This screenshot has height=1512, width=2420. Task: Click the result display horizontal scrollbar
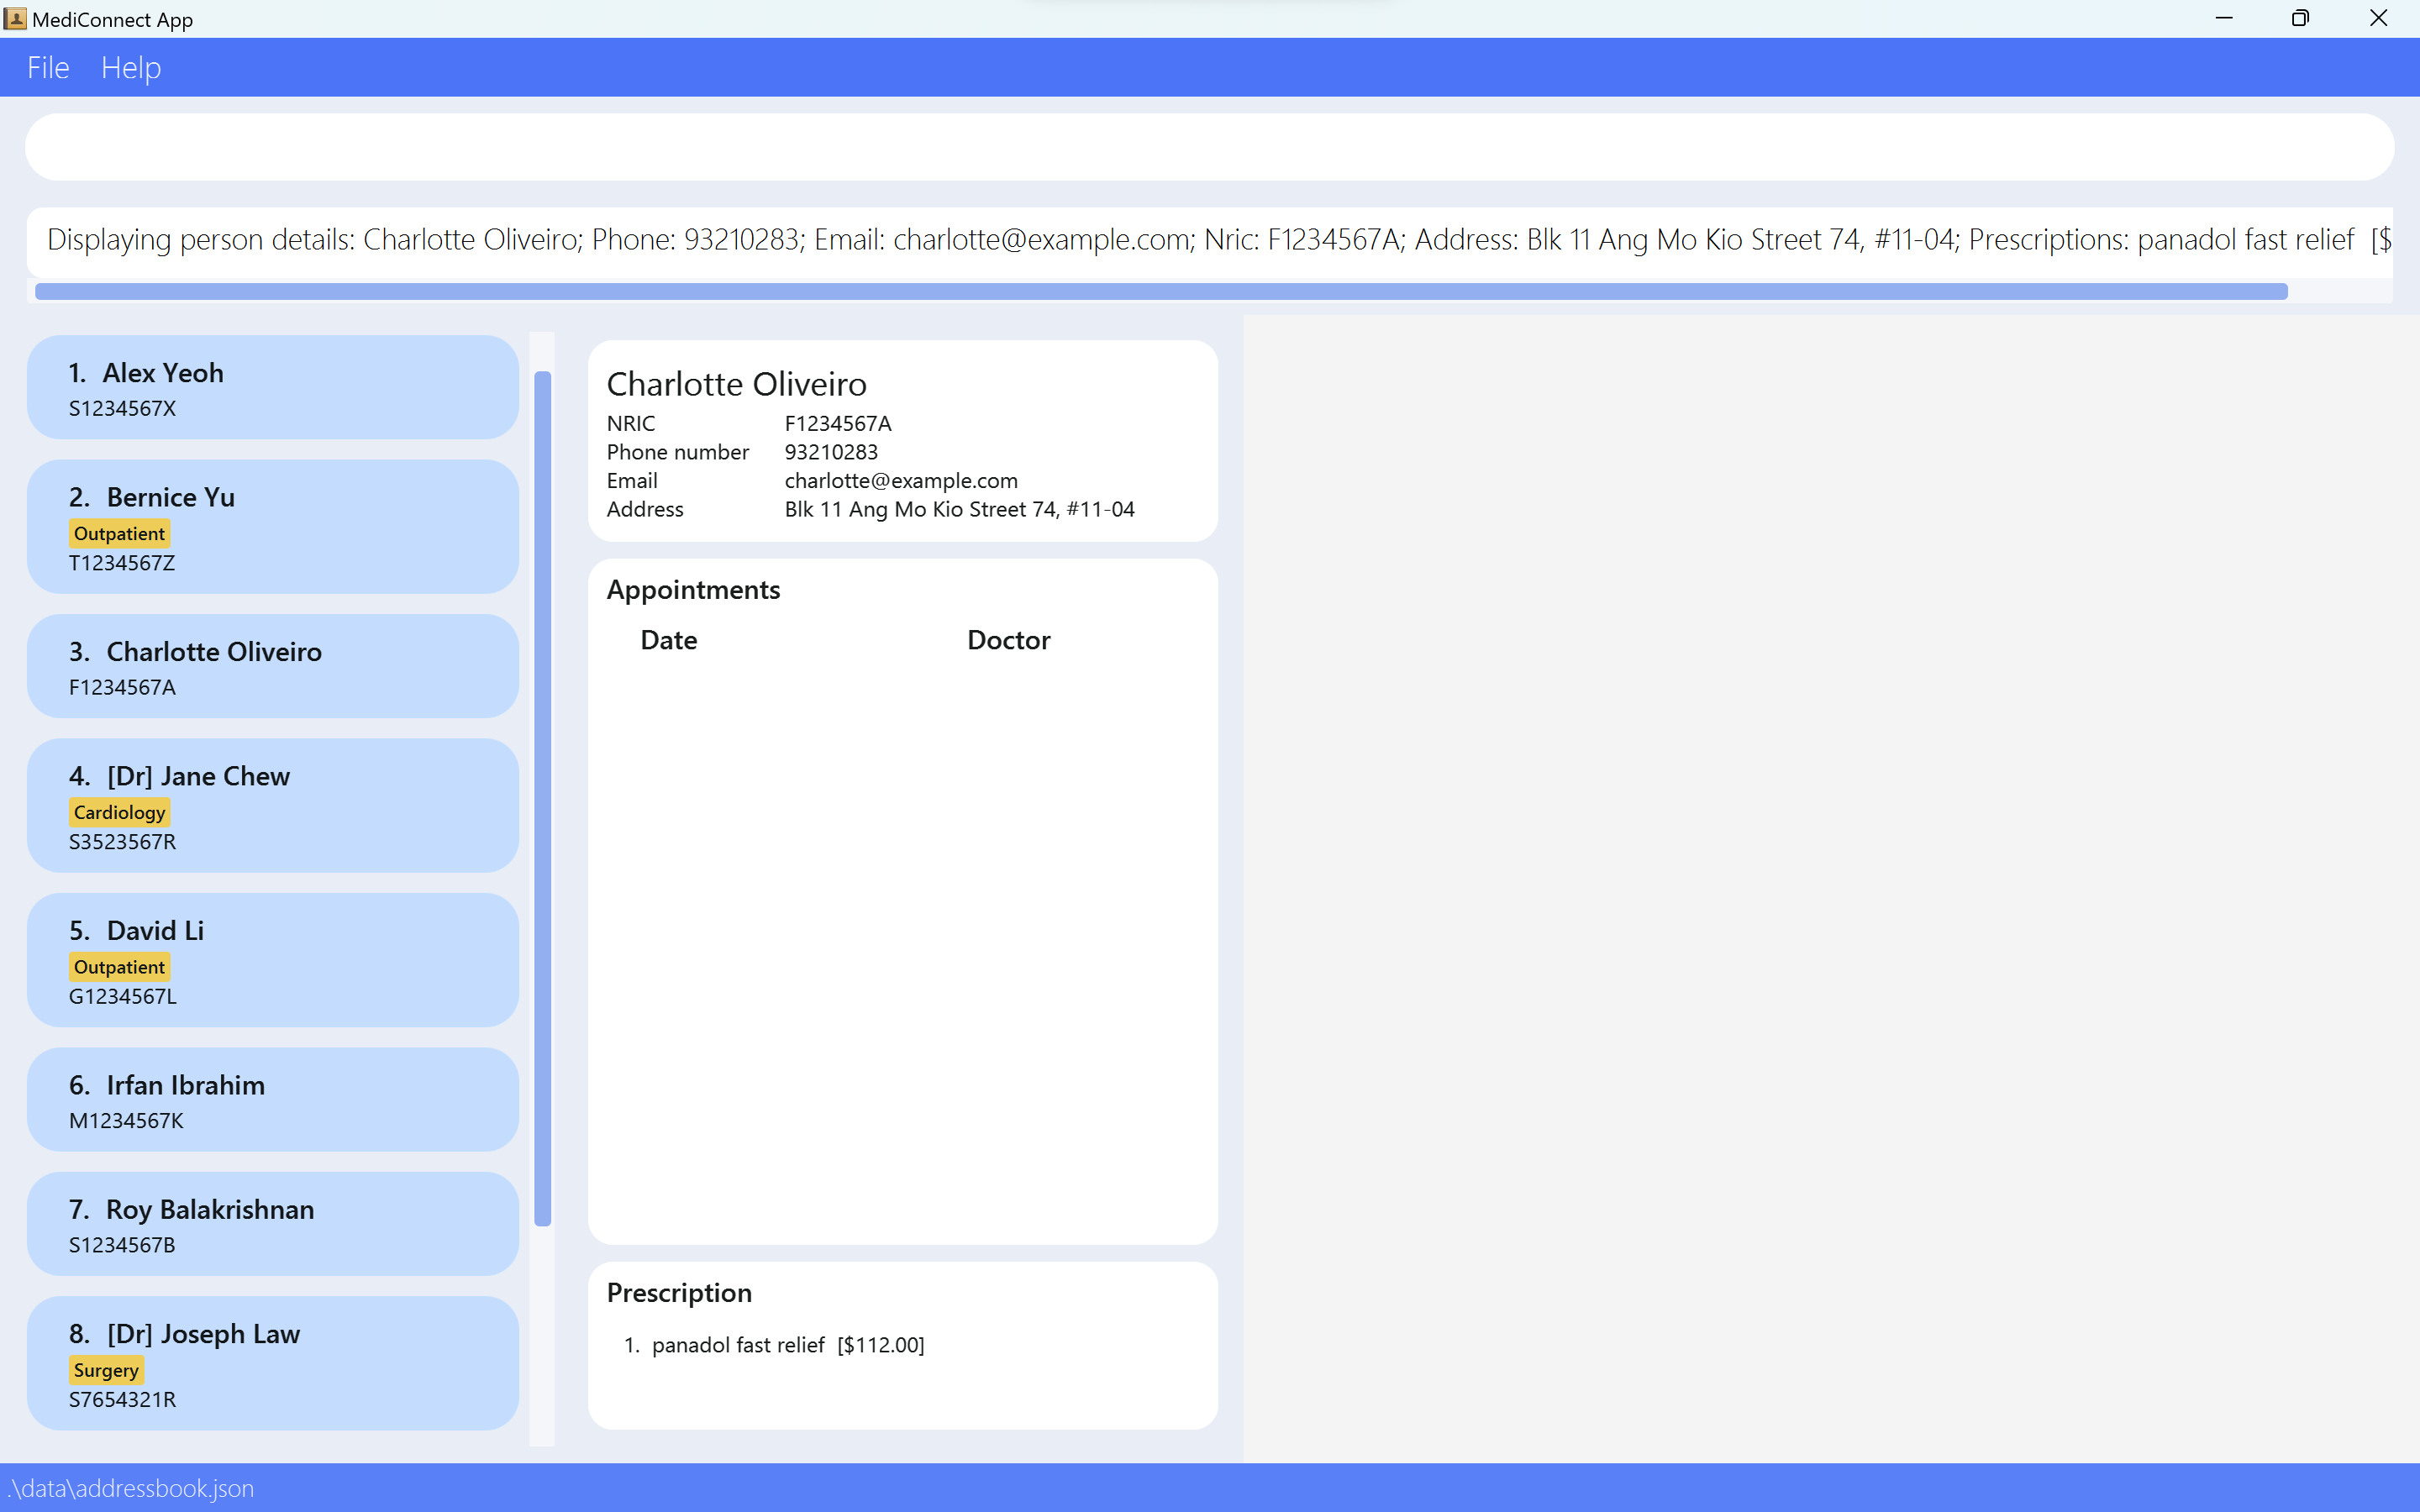pos(1160,292)
